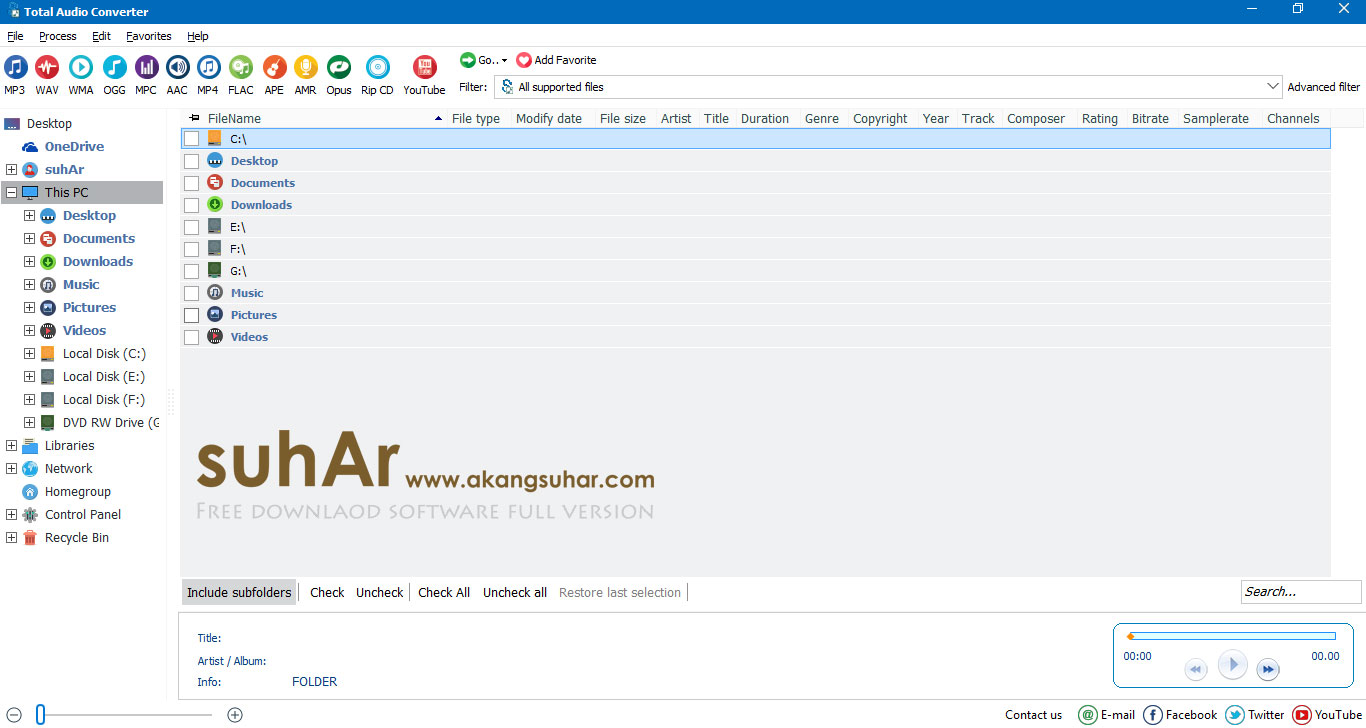Click the Check All button
Image resolution: width=1366 pixels, height=728 pixels.
[x=443, y=591]
